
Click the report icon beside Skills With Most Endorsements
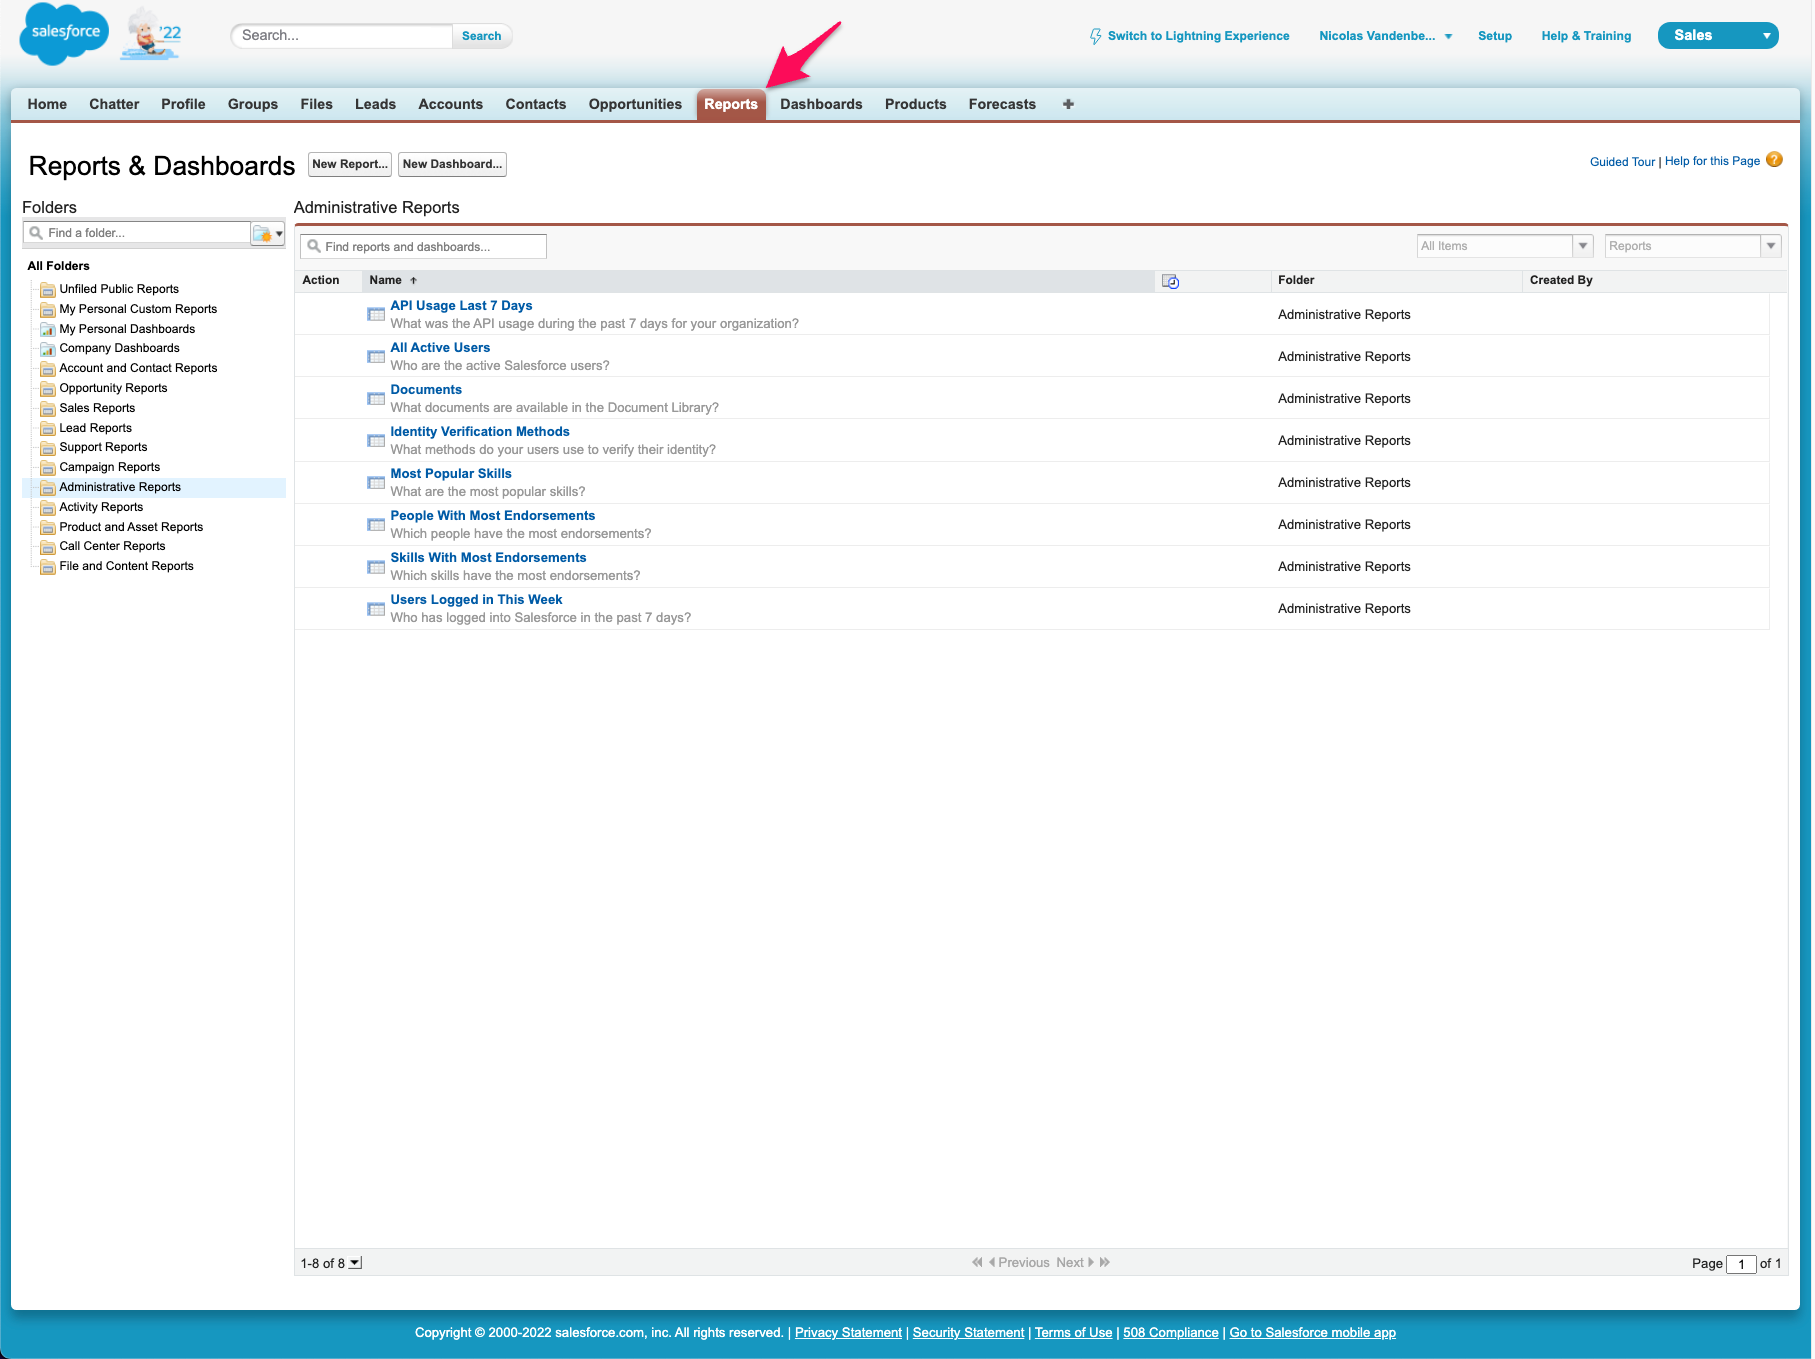tap(376, 566)
